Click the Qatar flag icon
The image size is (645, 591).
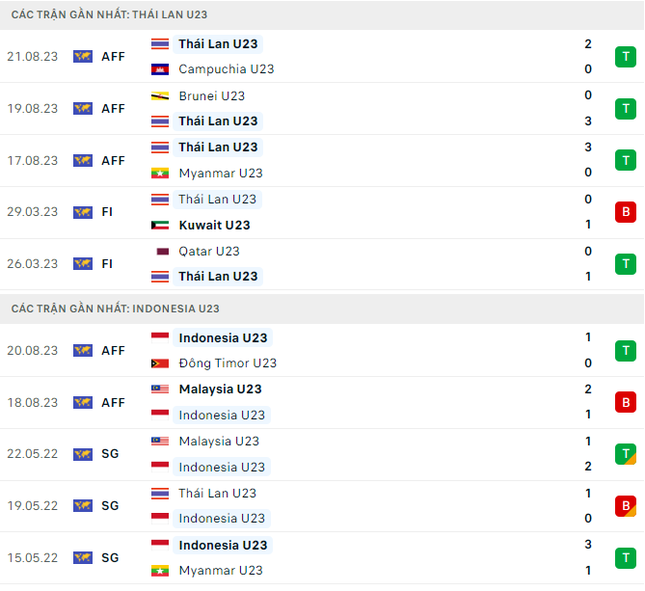tap(162, 251)
